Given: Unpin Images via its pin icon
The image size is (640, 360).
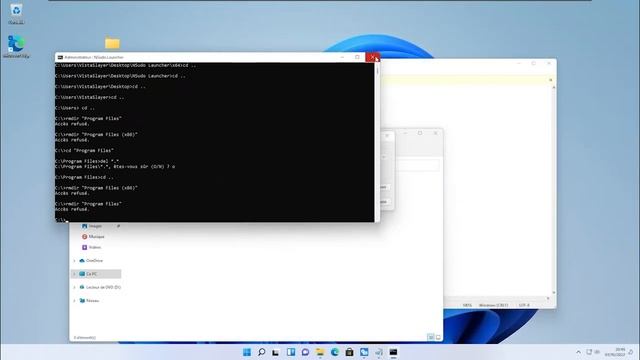Looking at the screenshot, I should tap(118, 226).
